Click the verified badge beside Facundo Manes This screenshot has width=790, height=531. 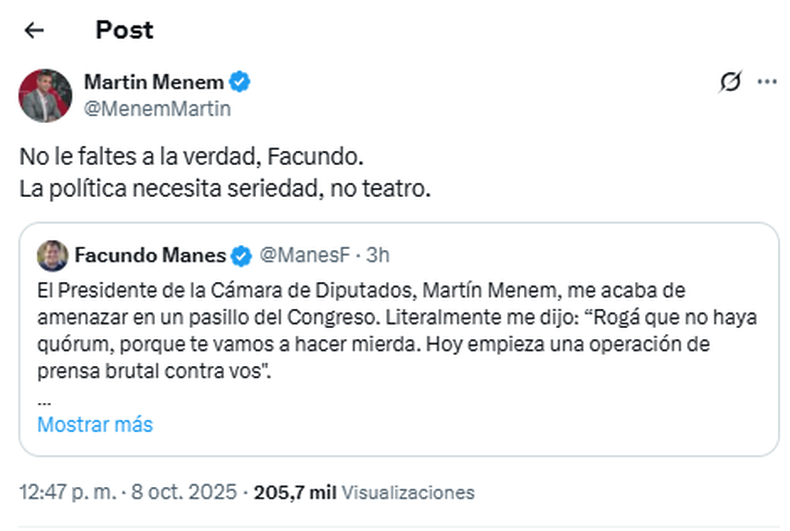(241, 257)
